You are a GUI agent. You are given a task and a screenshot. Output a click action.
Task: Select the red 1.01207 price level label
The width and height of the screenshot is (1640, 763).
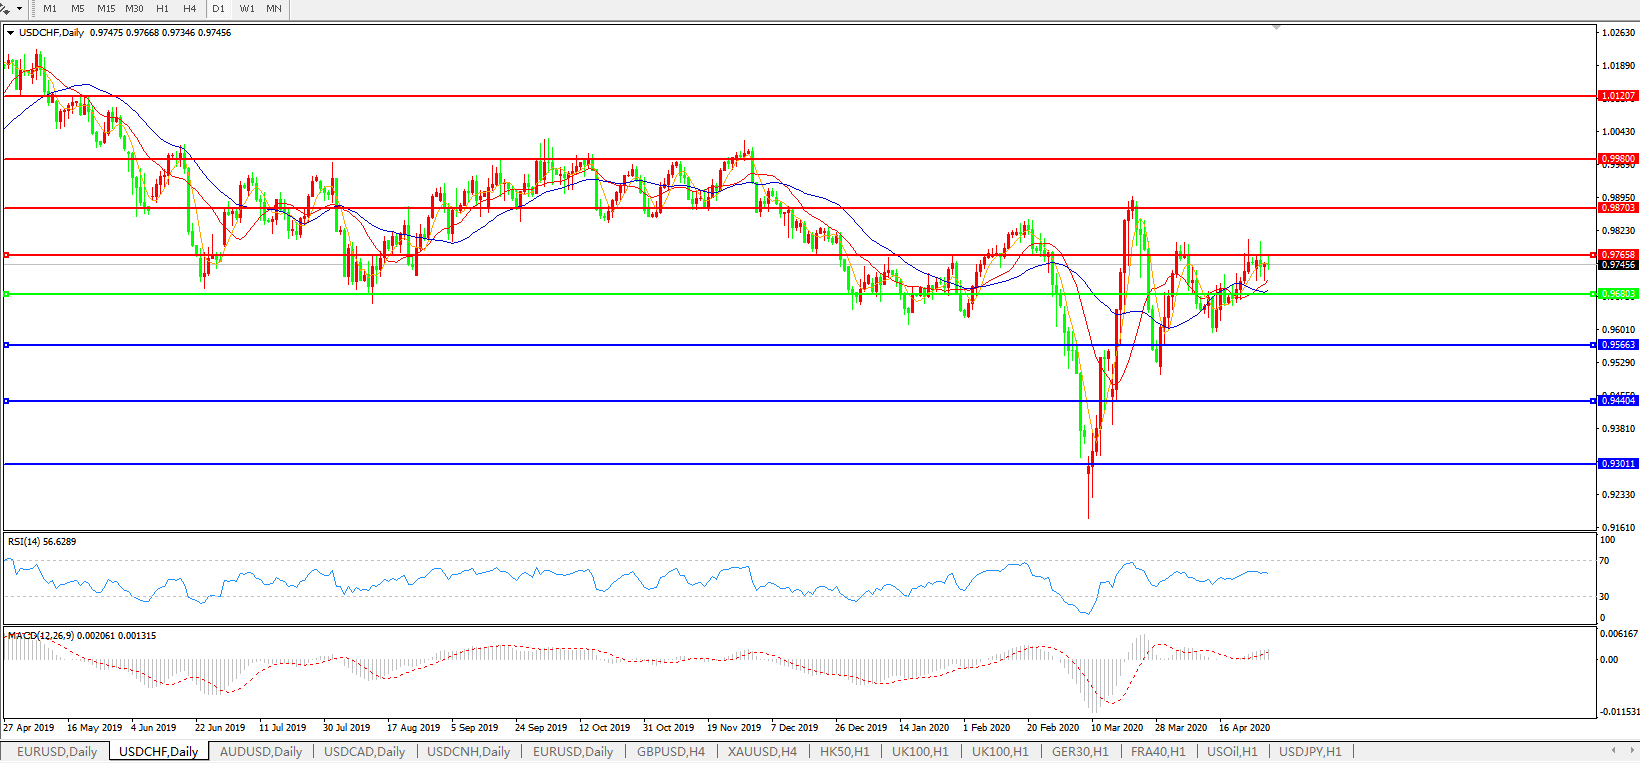[x=1618, y=96]
